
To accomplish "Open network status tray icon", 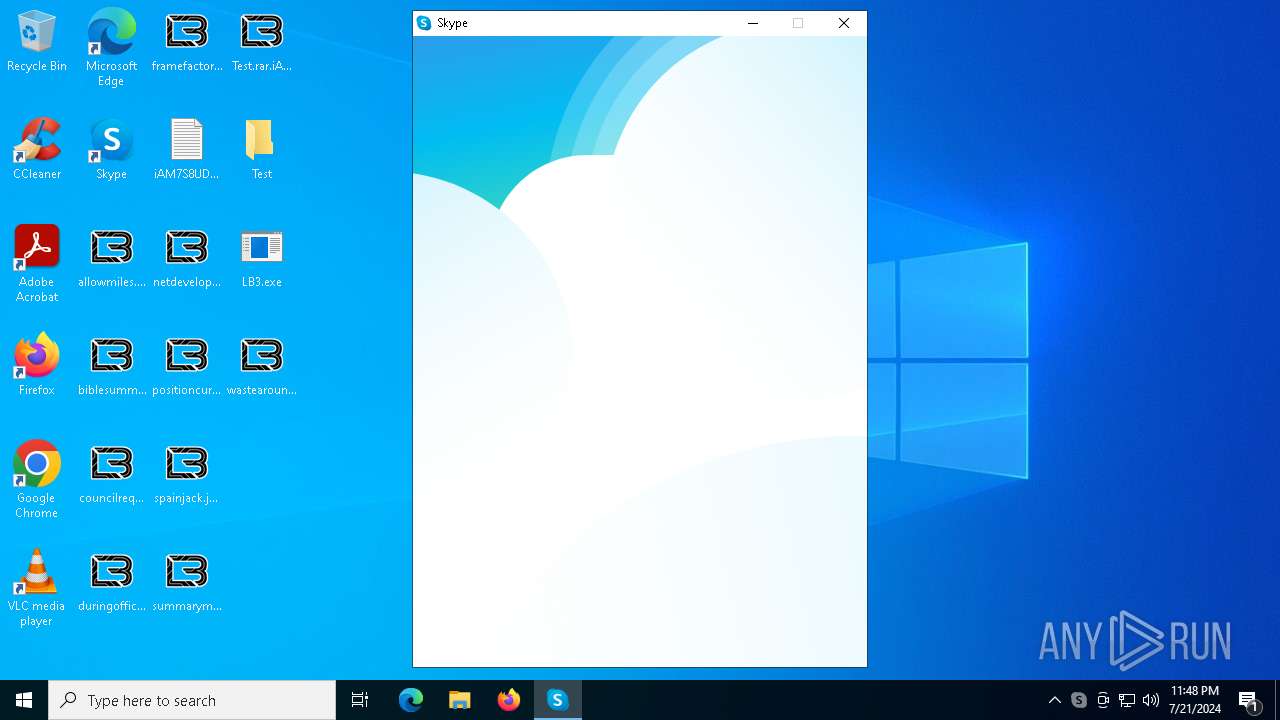I will click(1127, 700).
